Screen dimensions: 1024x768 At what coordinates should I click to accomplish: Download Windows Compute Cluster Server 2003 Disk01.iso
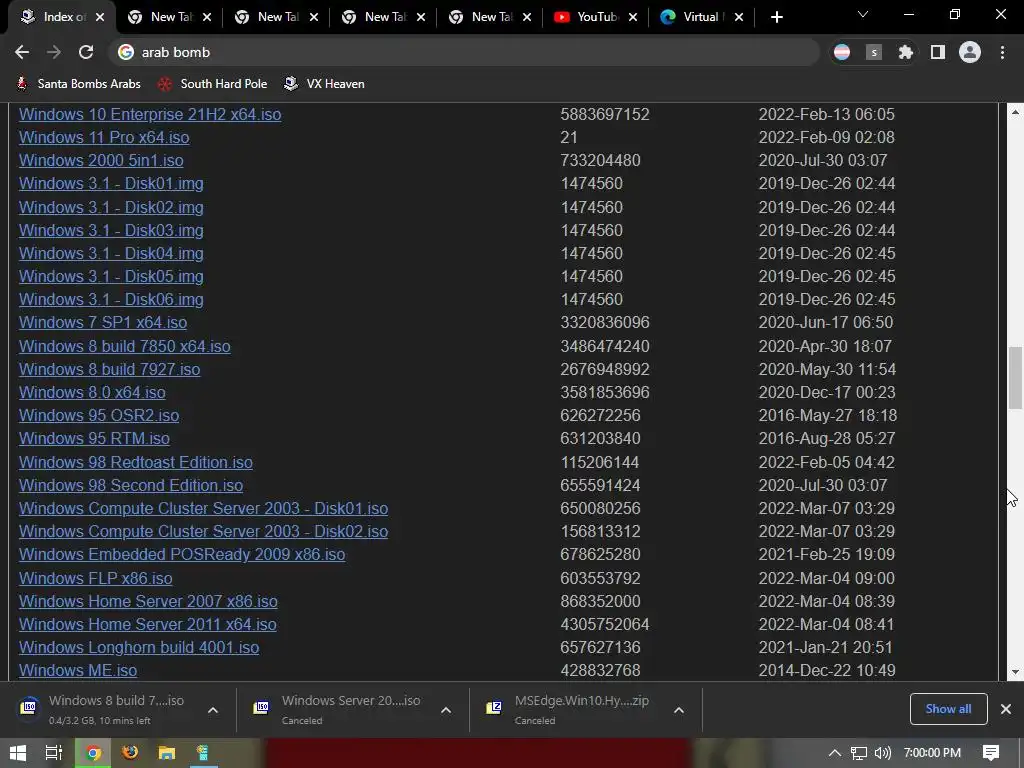tap(203, 508)
